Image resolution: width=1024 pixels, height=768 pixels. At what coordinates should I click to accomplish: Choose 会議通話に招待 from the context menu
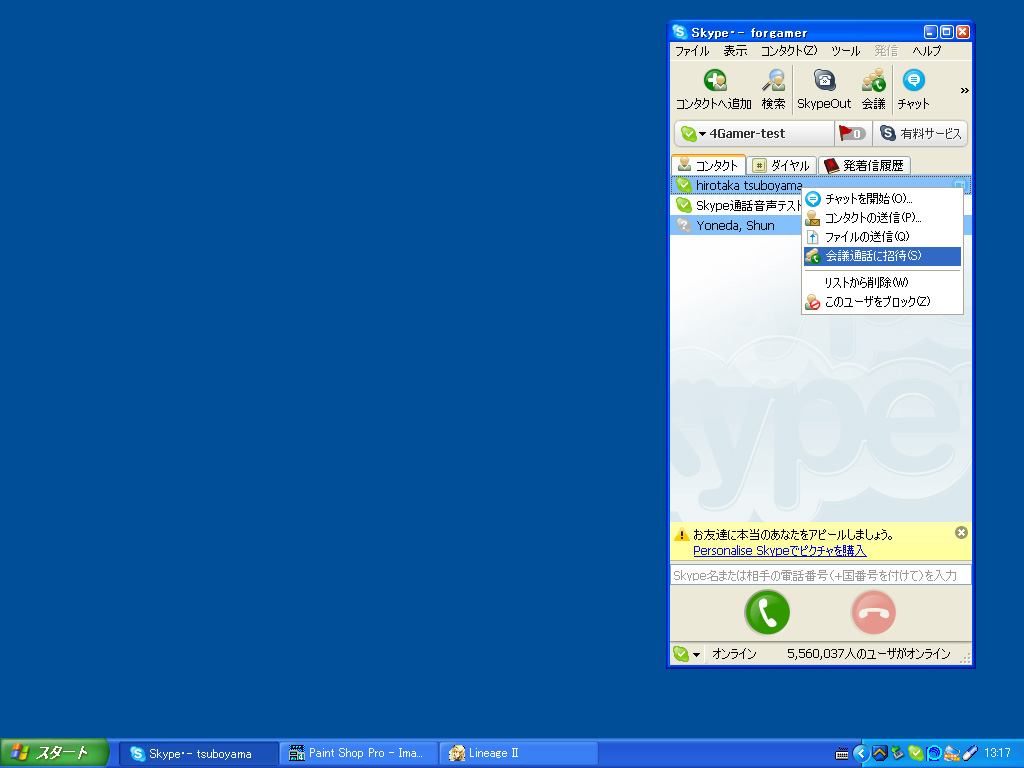click(x=882, y=256)
